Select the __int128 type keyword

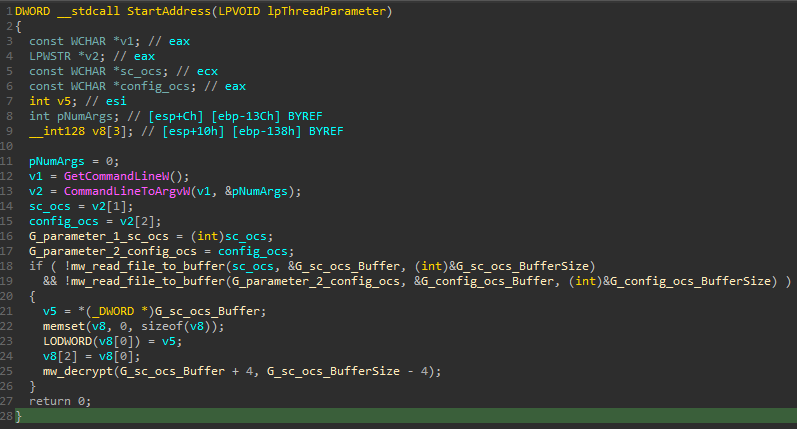pos(57,131)
